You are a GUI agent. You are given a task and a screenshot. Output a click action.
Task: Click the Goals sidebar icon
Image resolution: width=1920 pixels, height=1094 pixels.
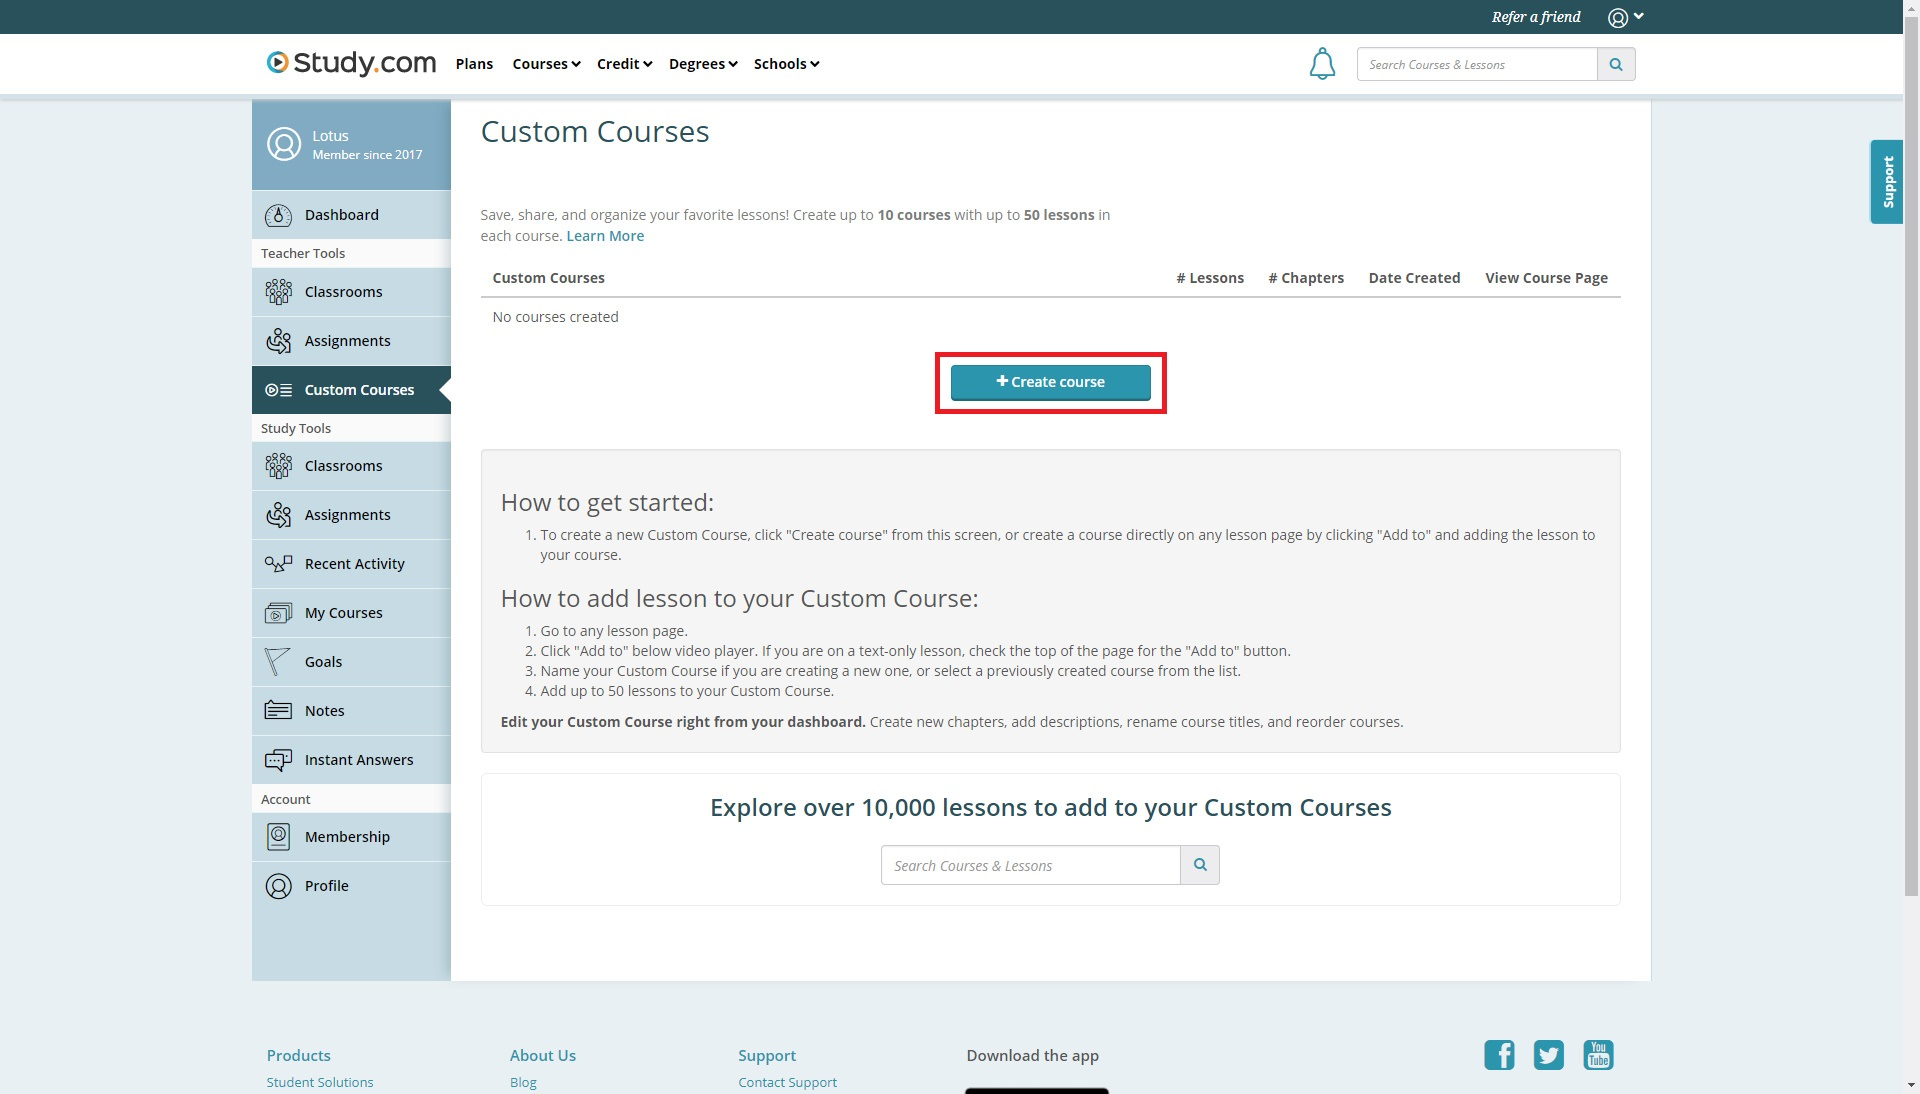(277, 661)
